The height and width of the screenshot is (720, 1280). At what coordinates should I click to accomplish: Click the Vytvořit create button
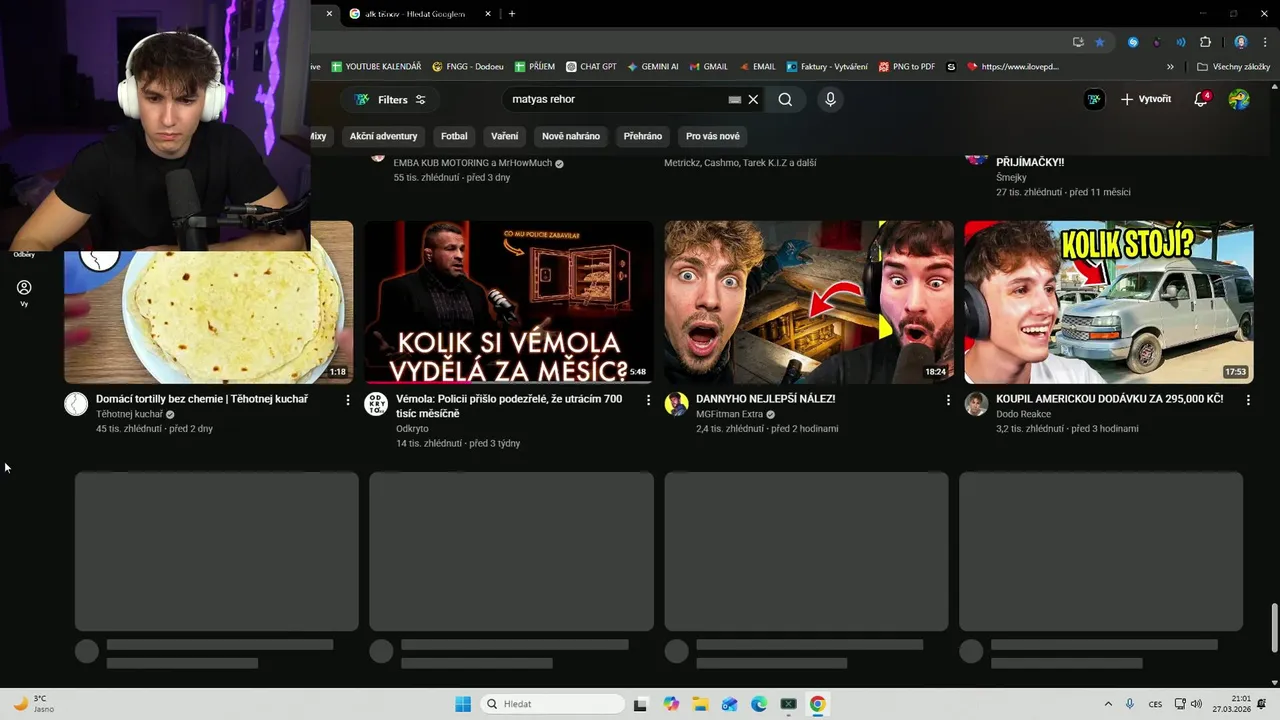pos(1146,99)
